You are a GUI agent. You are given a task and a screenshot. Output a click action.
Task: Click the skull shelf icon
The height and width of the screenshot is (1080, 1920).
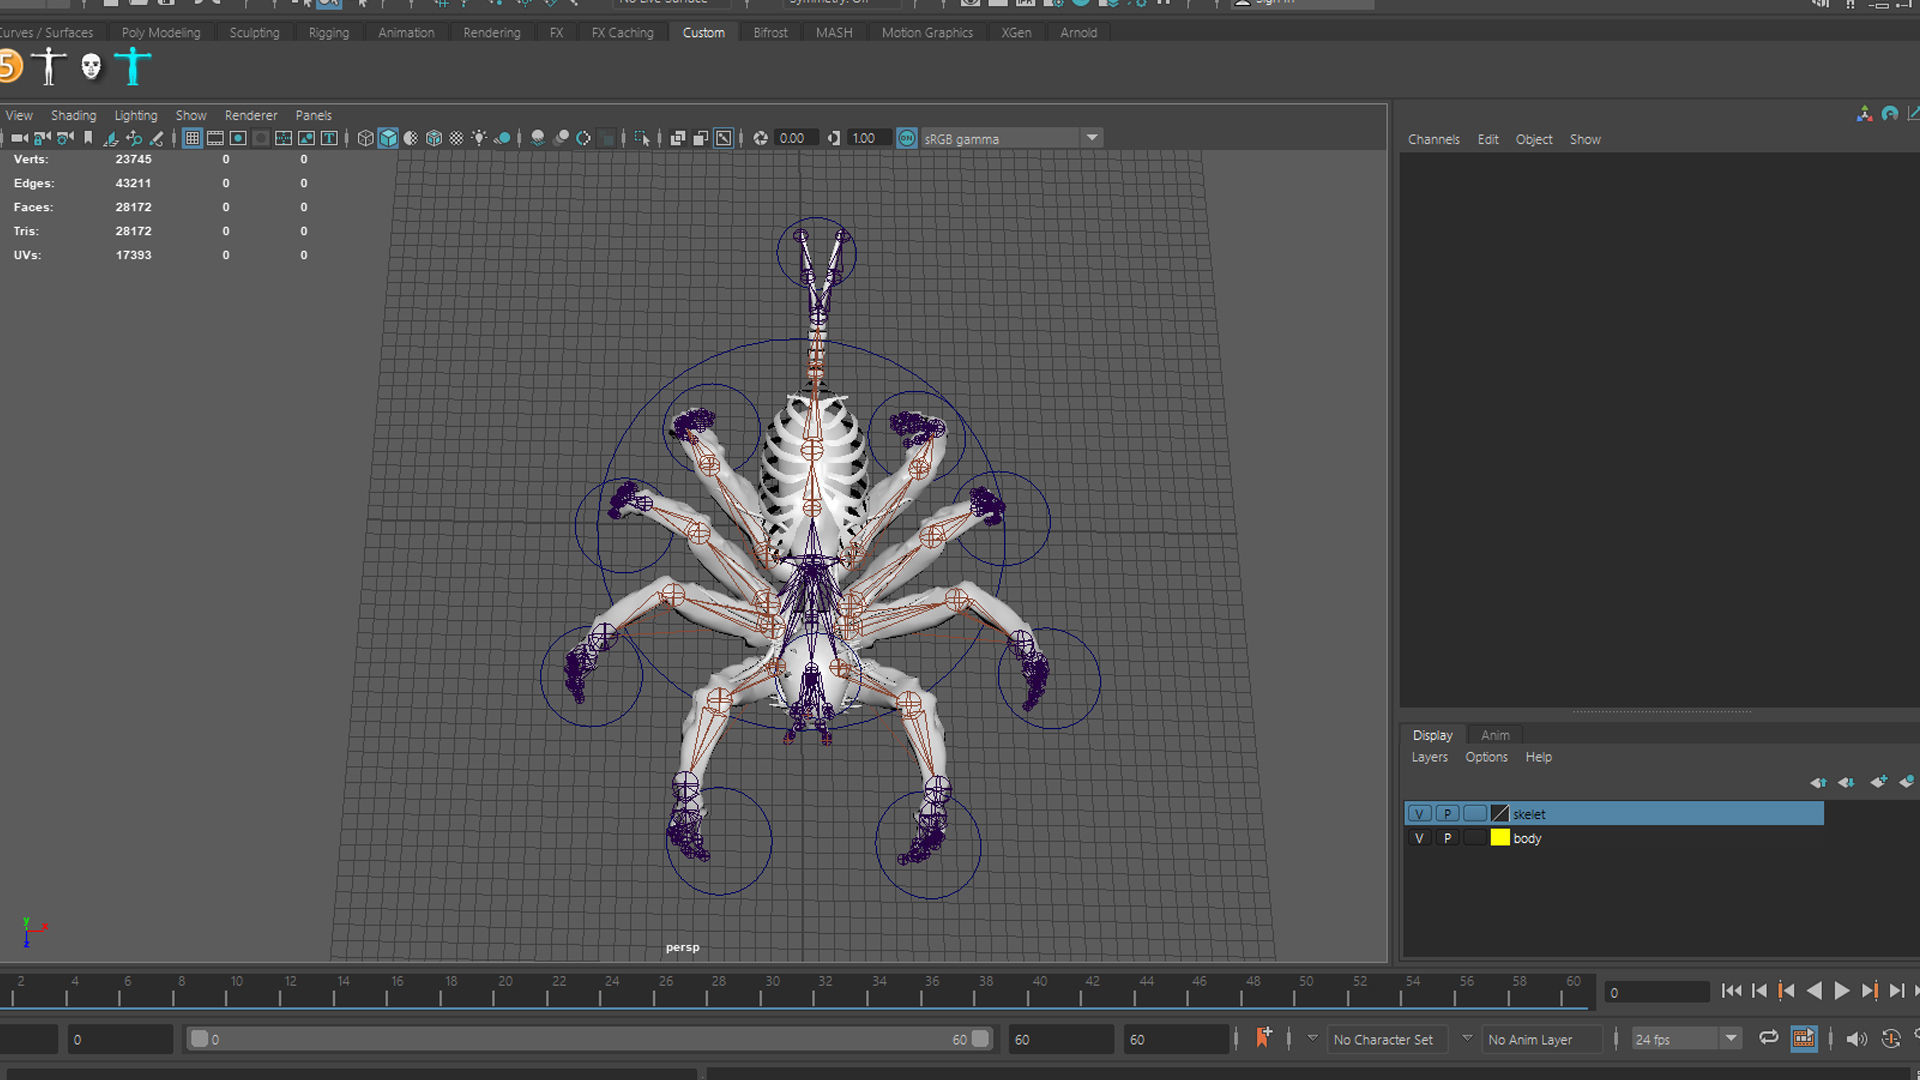coord(91,67)
